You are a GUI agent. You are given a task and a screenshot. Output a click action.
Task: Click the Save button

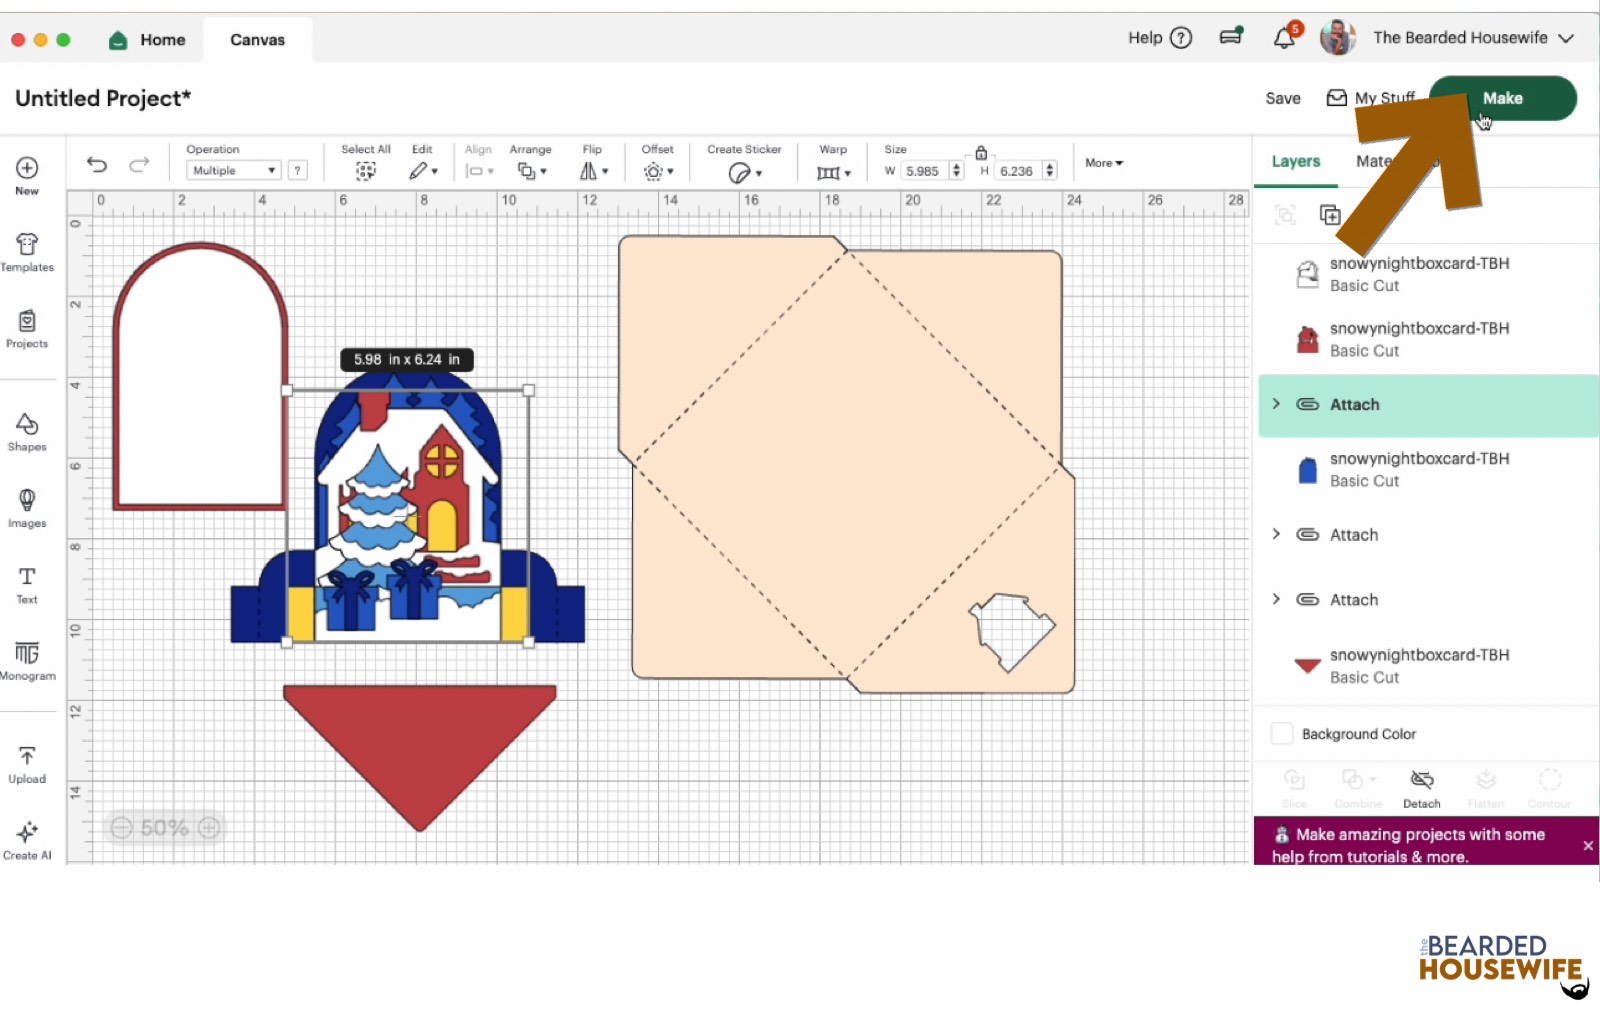(1282, 98)
